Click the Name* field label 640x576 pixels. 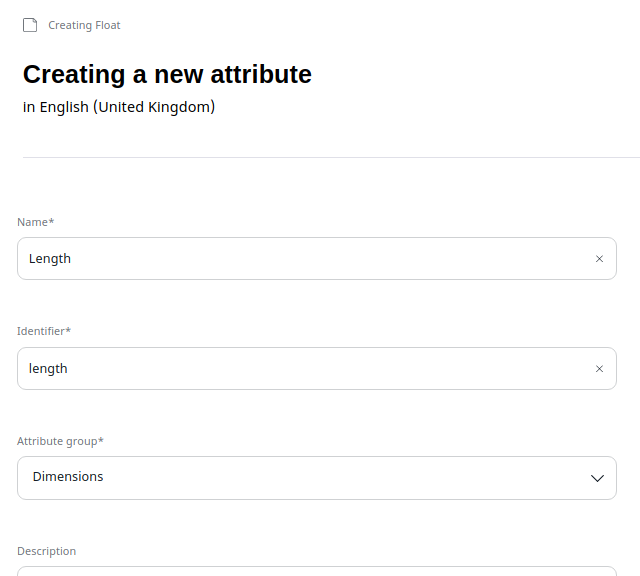[x=36, y=222]
